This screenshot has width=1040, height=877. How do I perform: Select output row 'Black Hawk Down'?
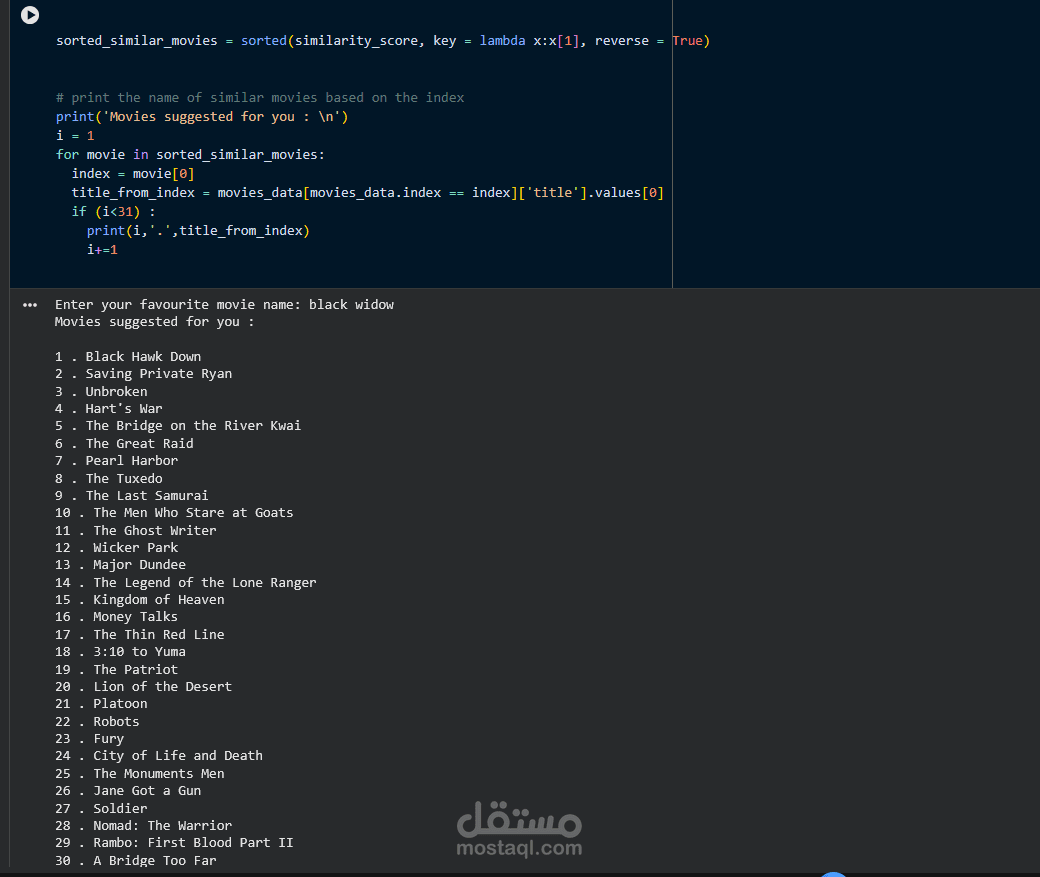point(128,357)
